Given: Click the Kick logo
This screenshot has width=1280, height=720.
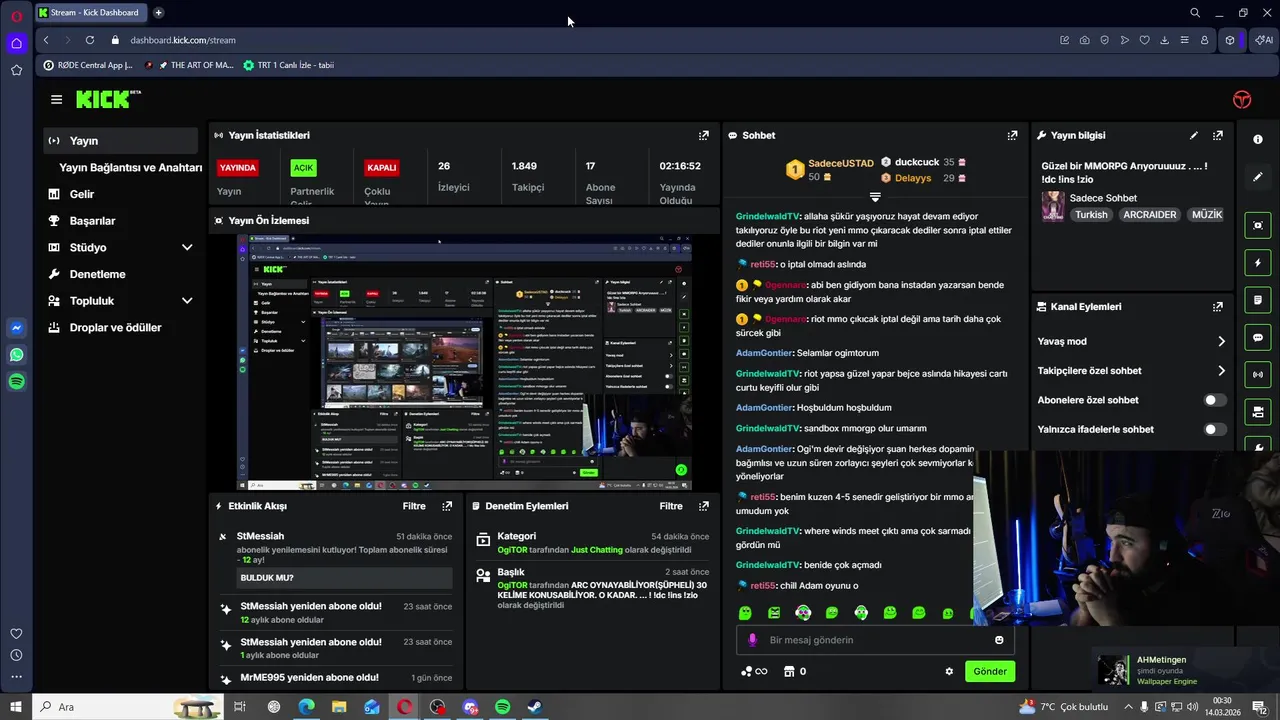Looking at the screenshot, I should click(x=108, y=99).
